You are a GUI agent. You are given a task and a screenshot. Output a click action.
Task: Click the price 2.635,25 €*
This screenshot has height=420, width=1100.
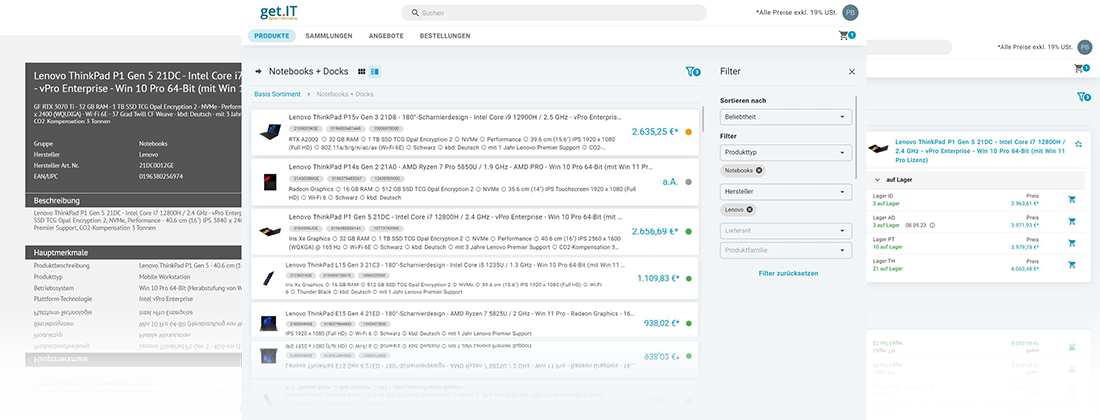click(655, 131)
